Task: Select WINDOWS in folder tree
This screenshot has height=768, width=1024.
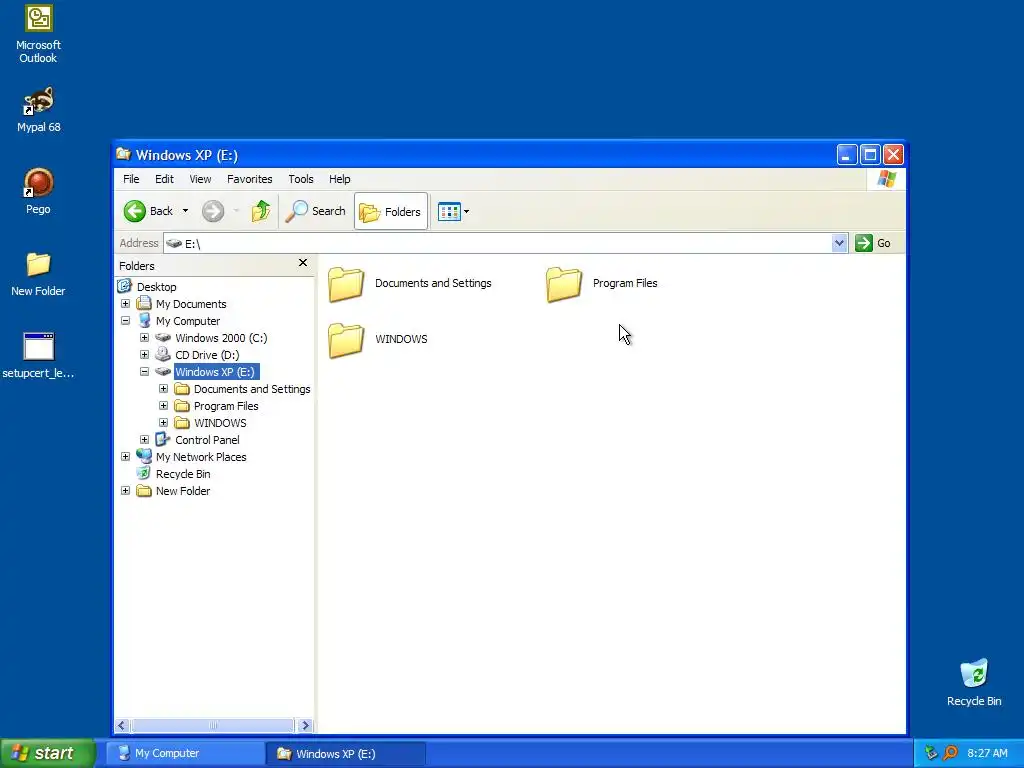Action: (220, 423)
